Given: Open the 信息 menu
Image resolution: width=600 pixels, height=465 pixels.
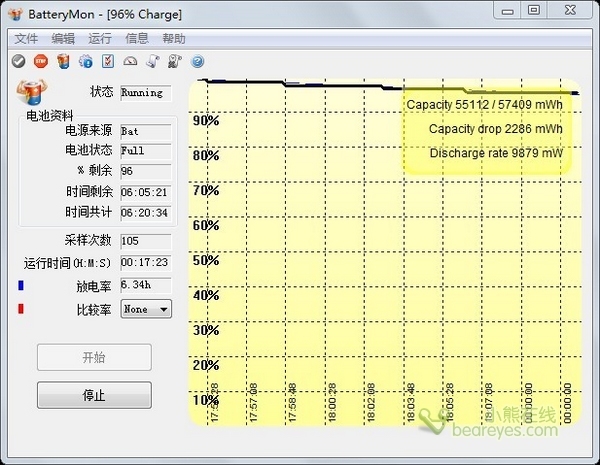Looking at the screenshot, I should pyautogui.click(x=137, y=38).
